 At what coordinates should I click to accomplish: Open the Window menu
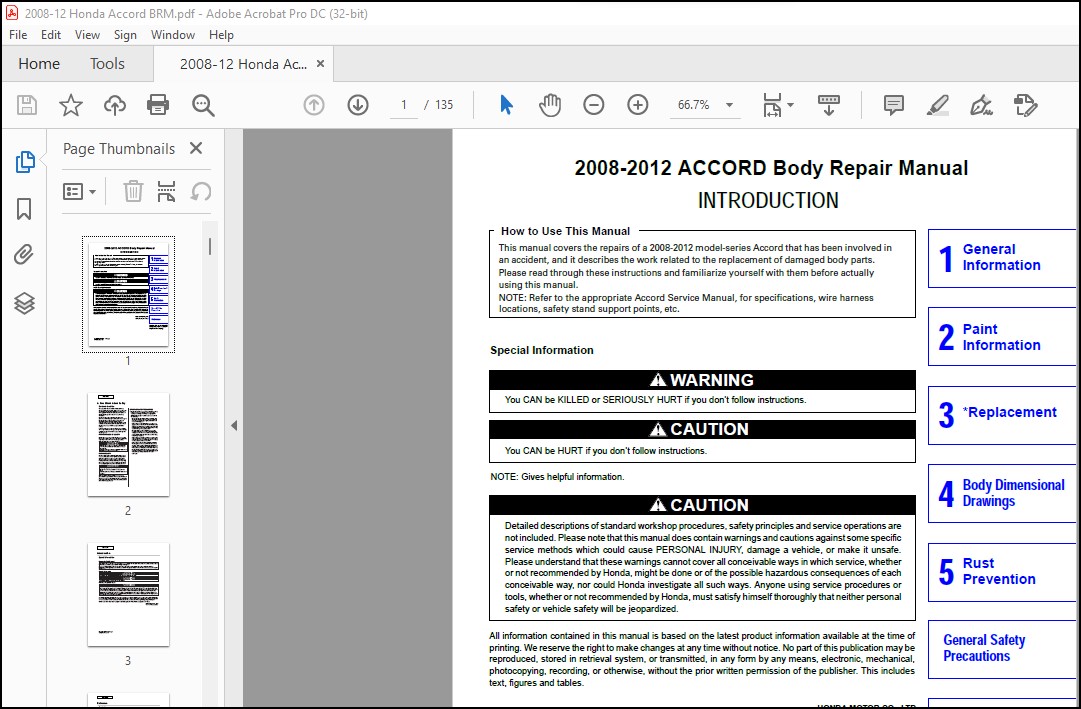tap(172, 34)
